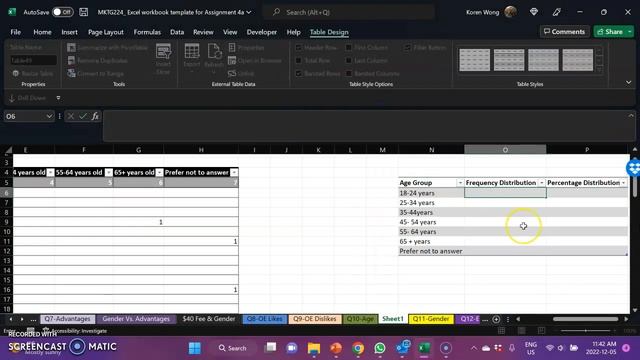Open the Windows Start menu
The height and width of the screenshot is (360, 640).
click(x=195, y=348)
